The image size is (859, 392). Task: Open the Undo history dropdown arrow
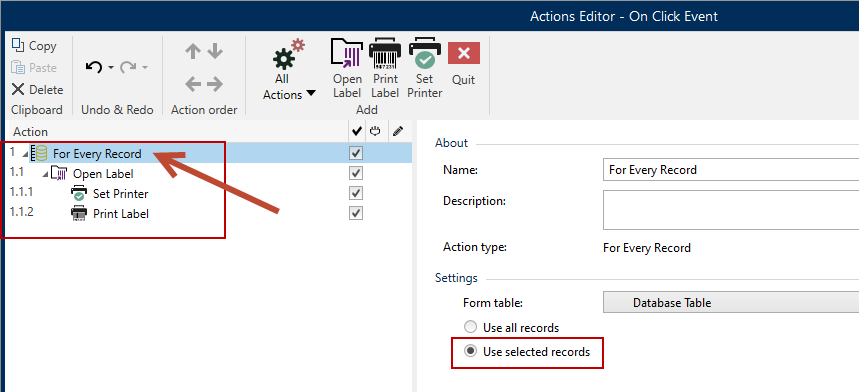click(110, 68)
